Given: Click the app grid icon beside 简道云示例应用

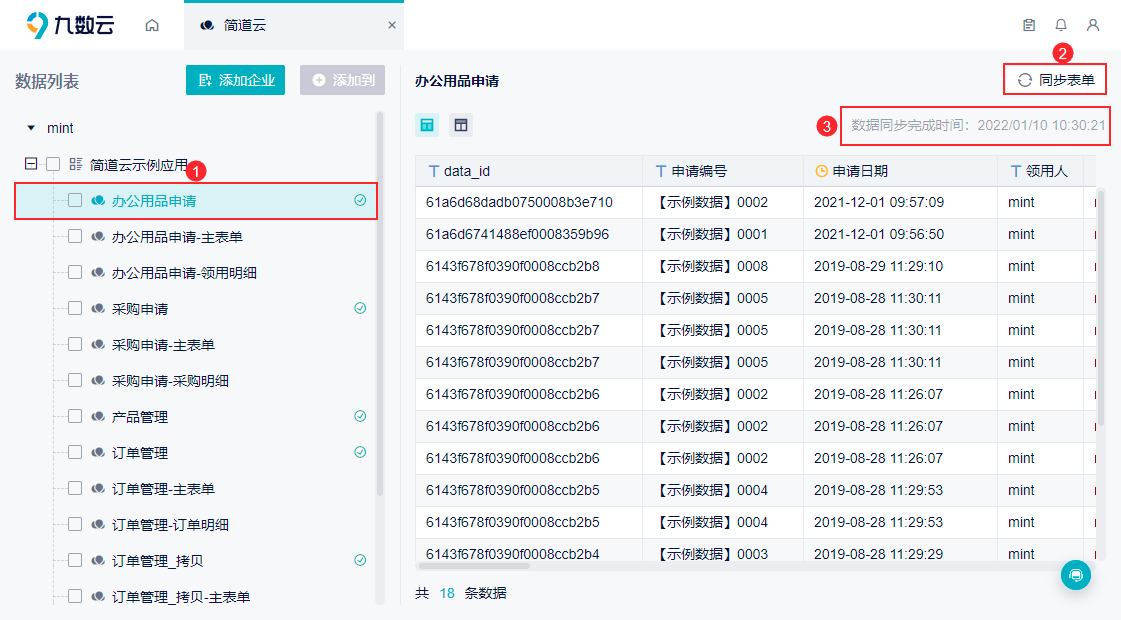Looking at the screenshot, I should click(x=76, y=164).
